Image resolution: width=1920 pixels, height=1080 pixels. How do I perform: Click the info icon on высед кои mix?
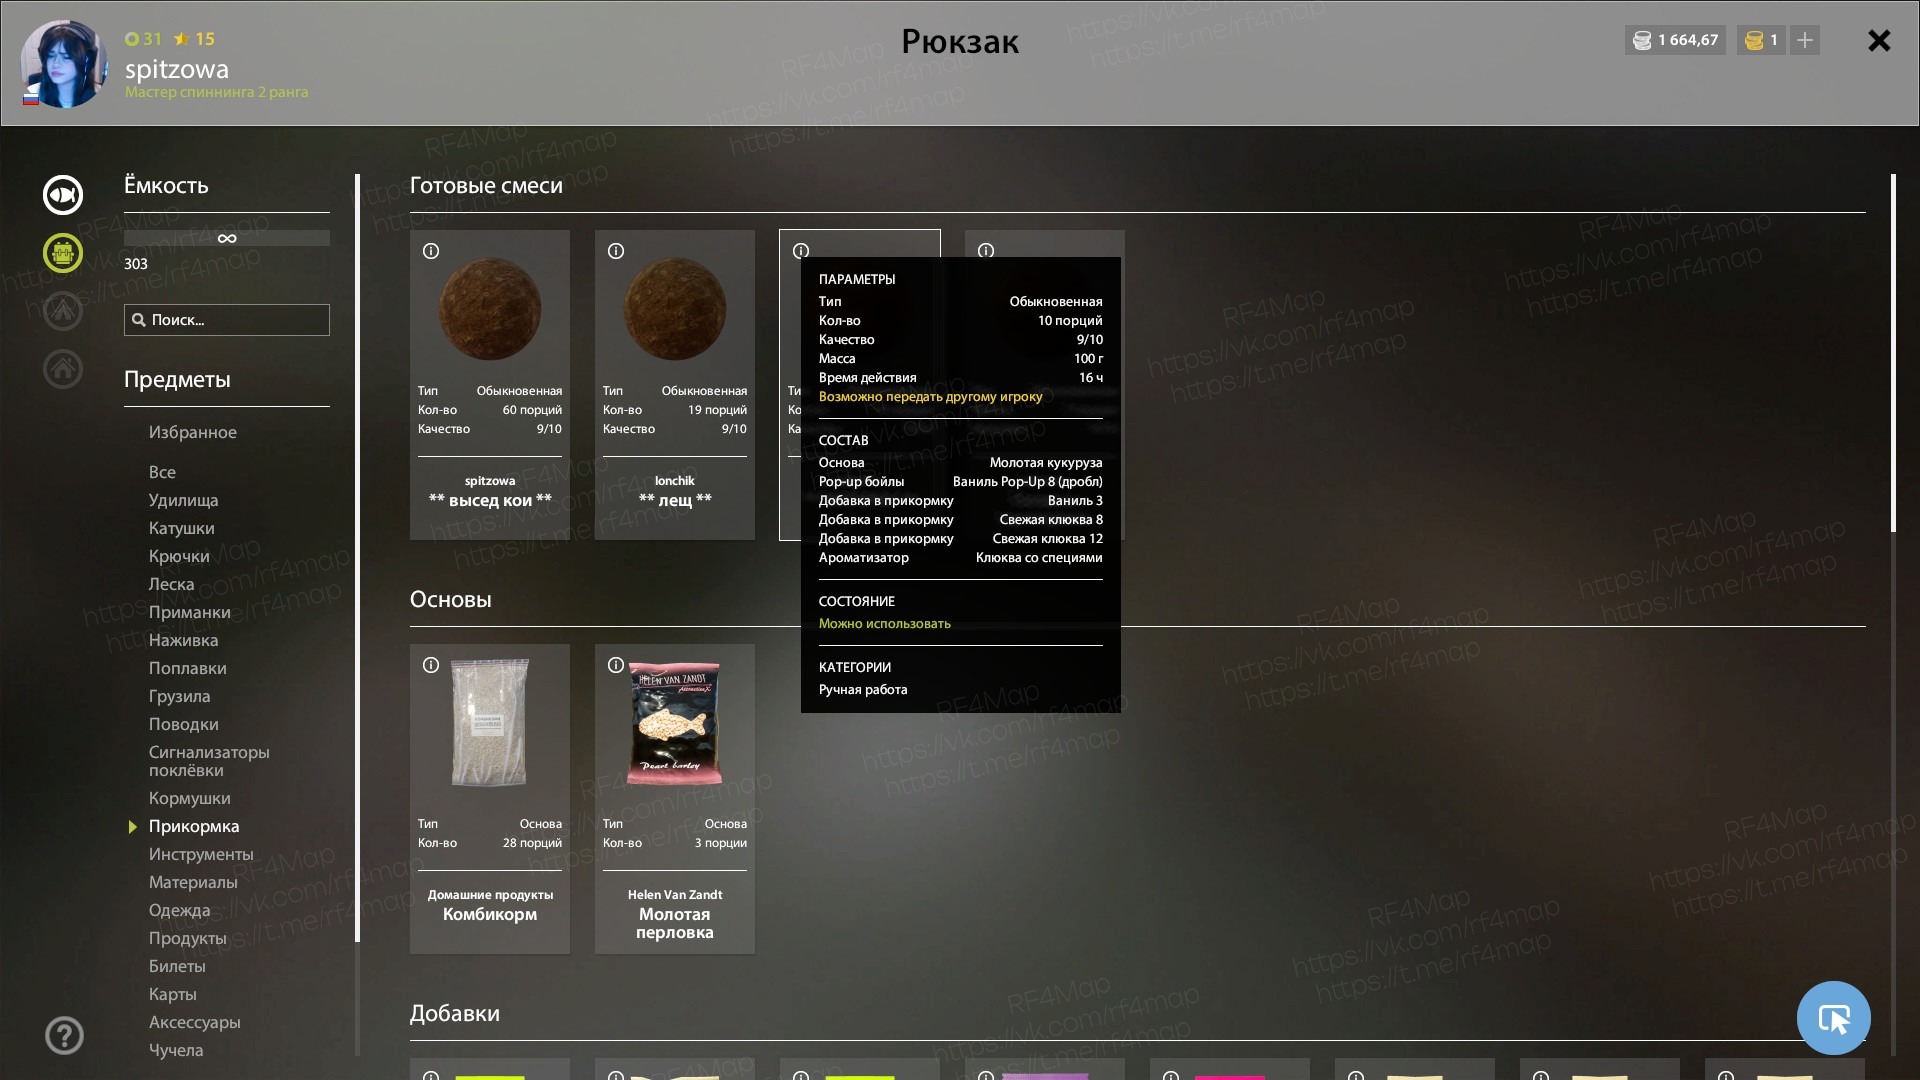tap(431, 251)
